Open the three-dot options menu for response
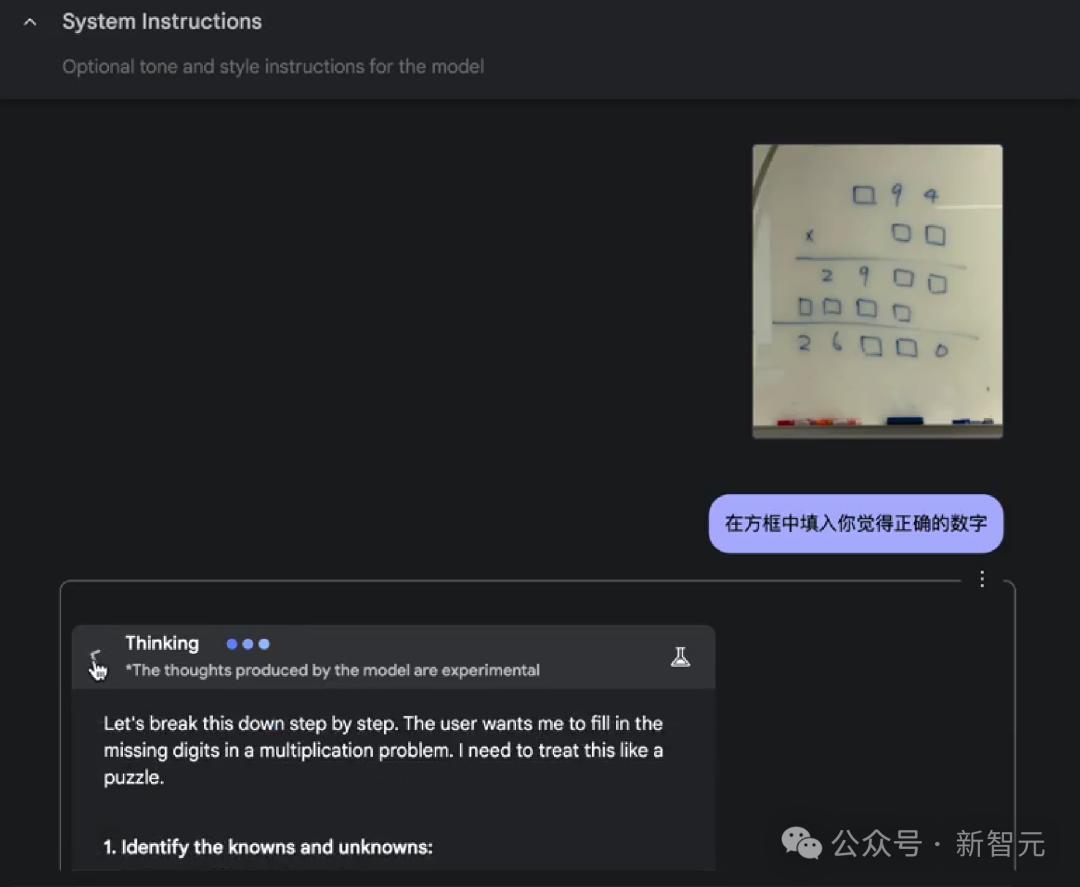This screenshot has width=1080, height=887. click(x=982, y=578)
